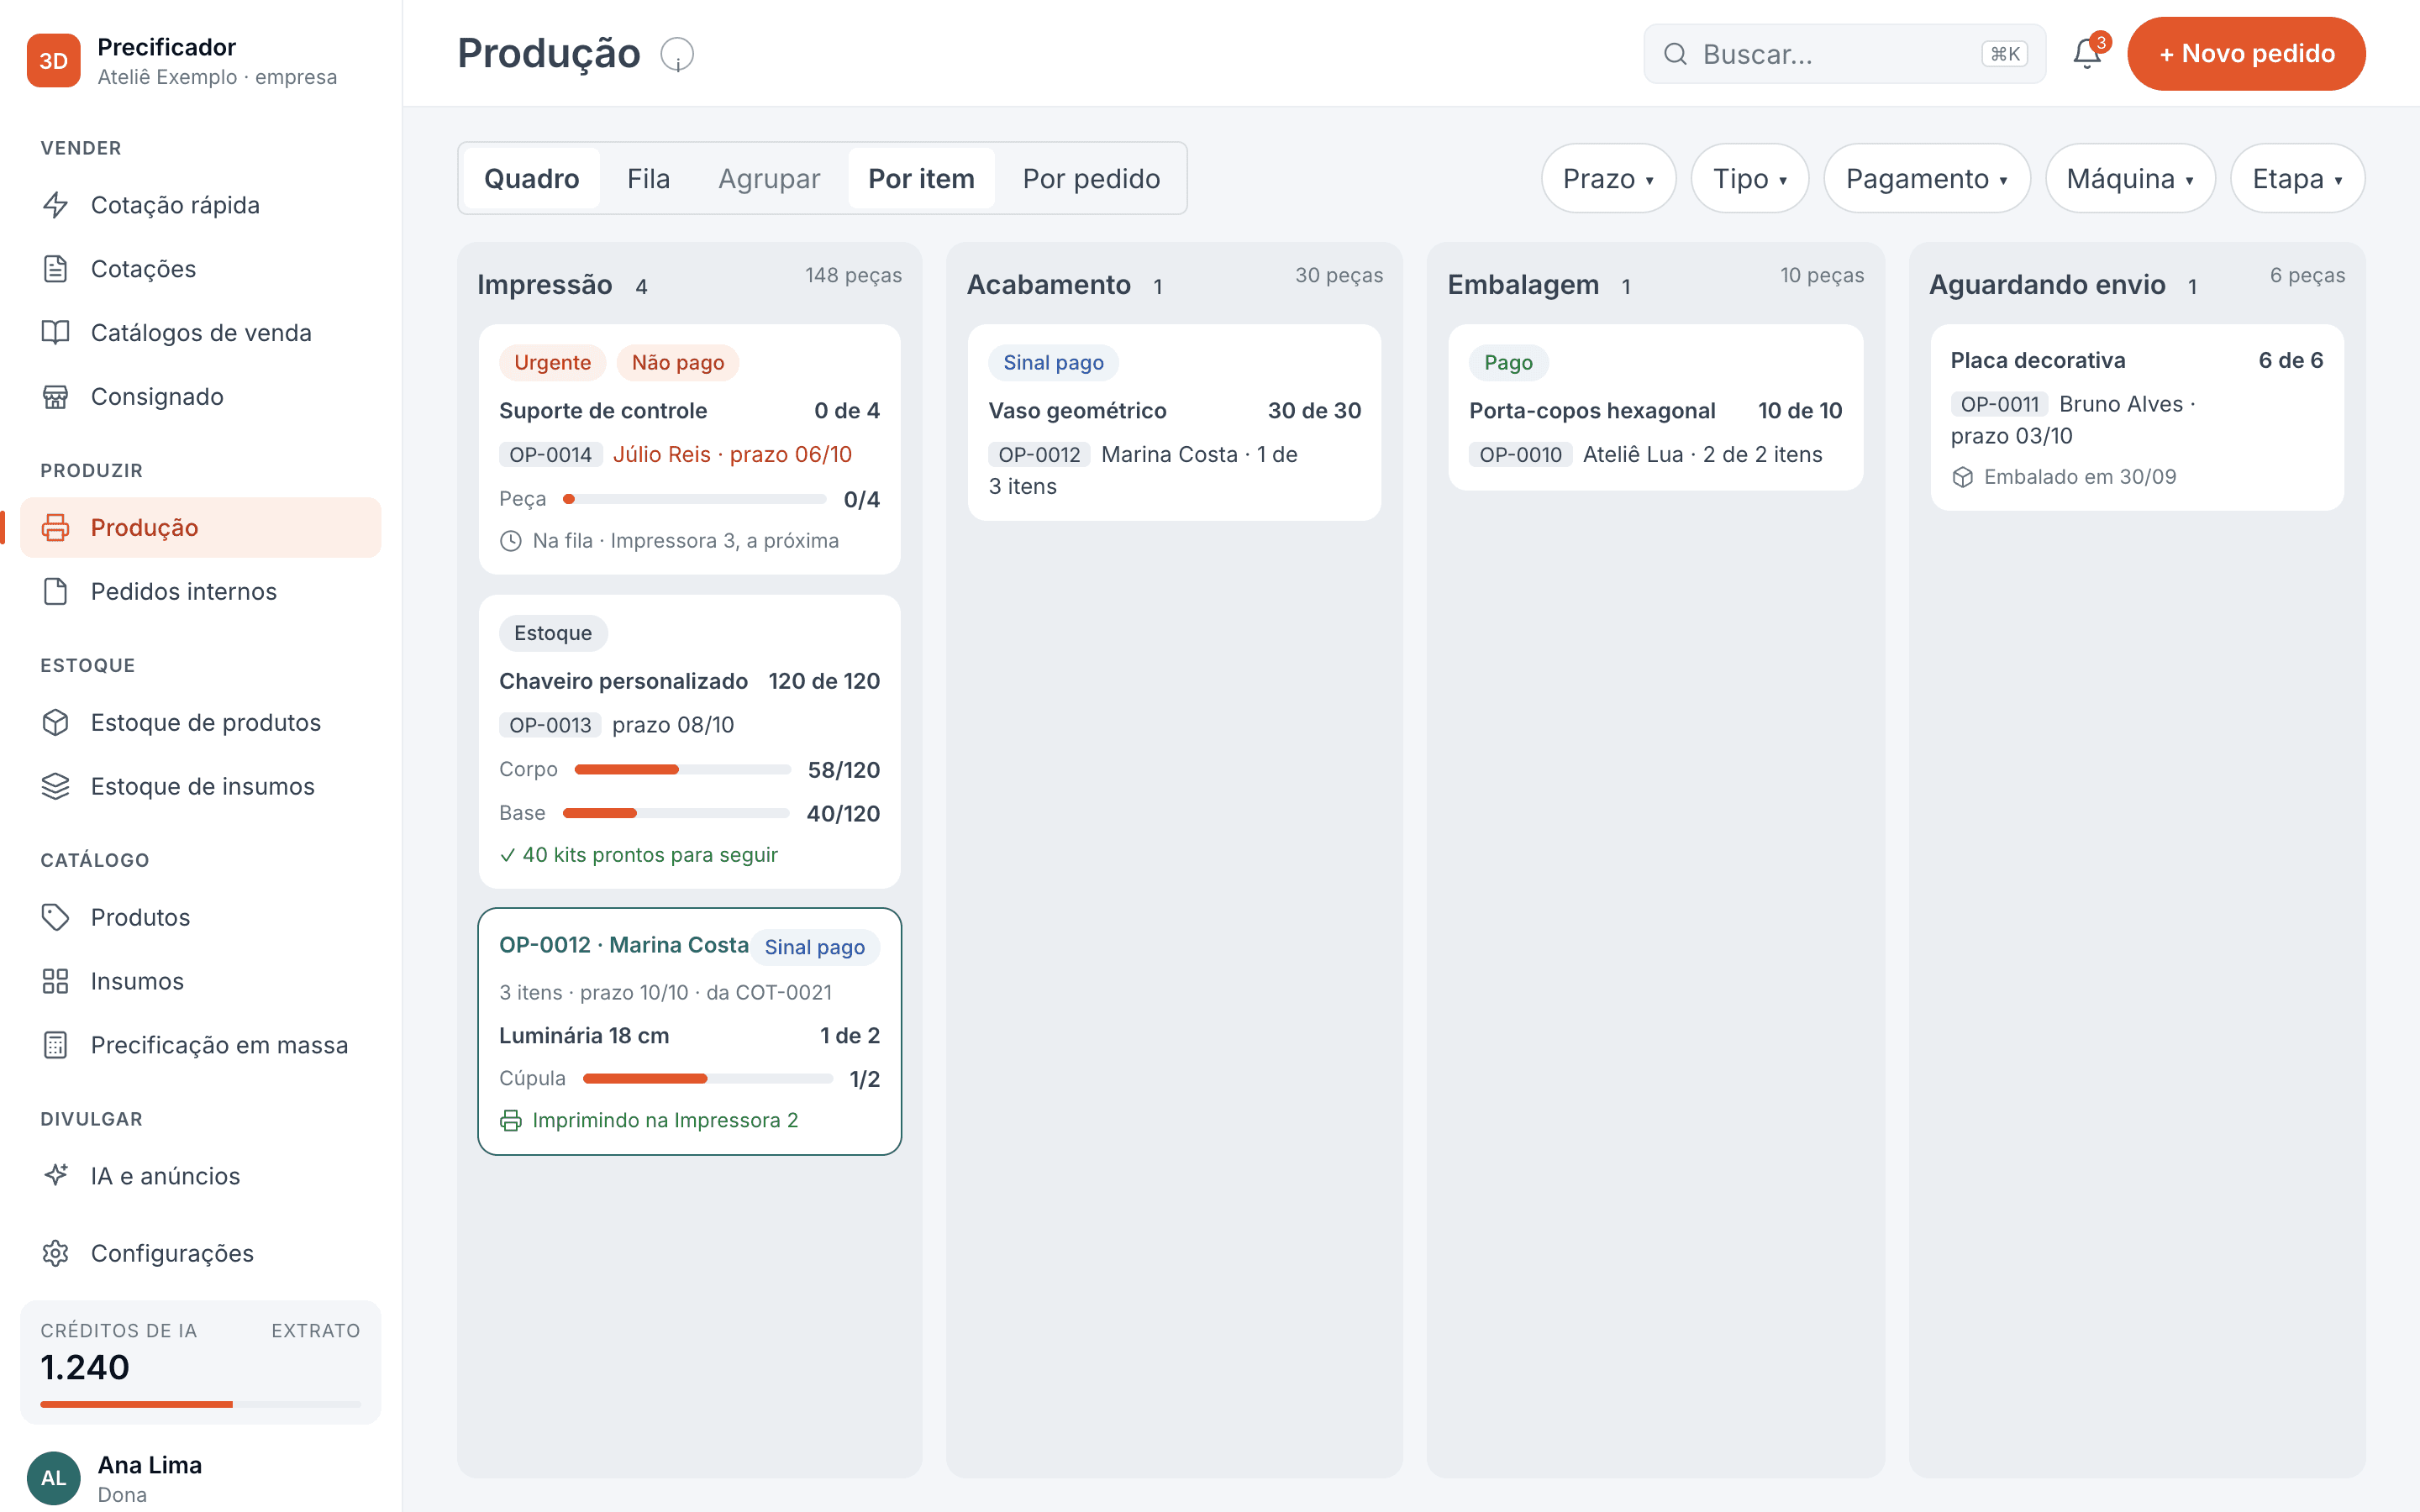Screen dimensions: 2420x1512
Task: Focus the Buscar search field
Action: coord(1844,54)
